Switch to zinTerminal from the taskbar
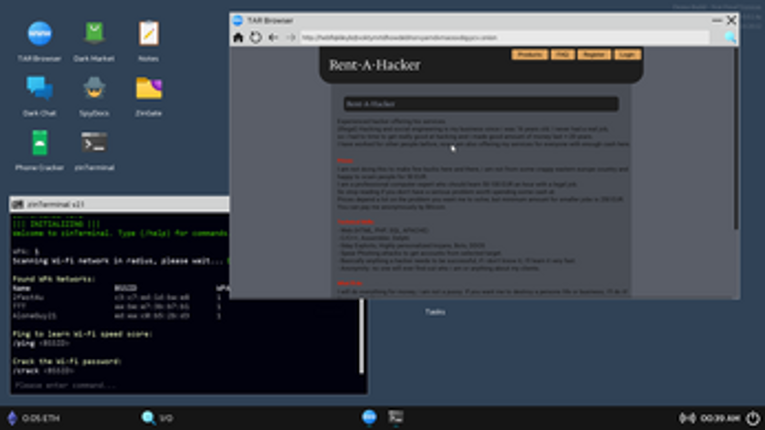This screenshot has width=765, height=430. pyautogui.click(x=396, y=417)
